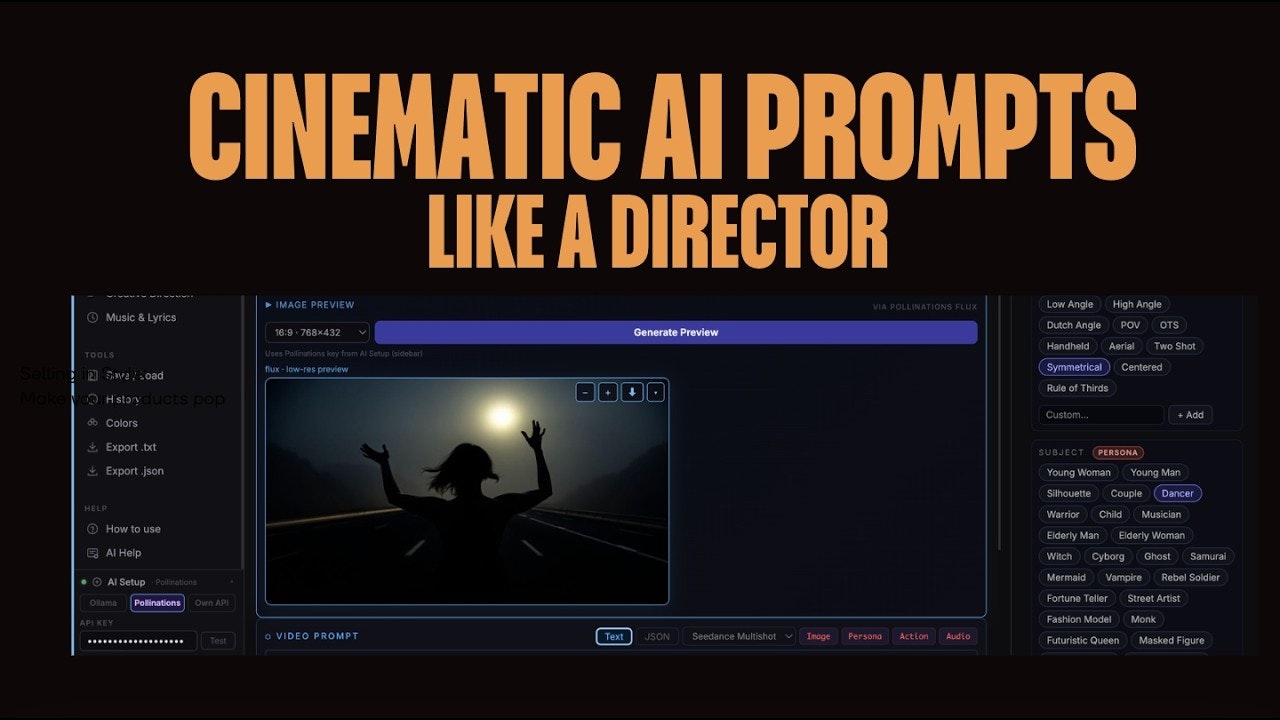Open the Music & Lyrics section icon

93,317
